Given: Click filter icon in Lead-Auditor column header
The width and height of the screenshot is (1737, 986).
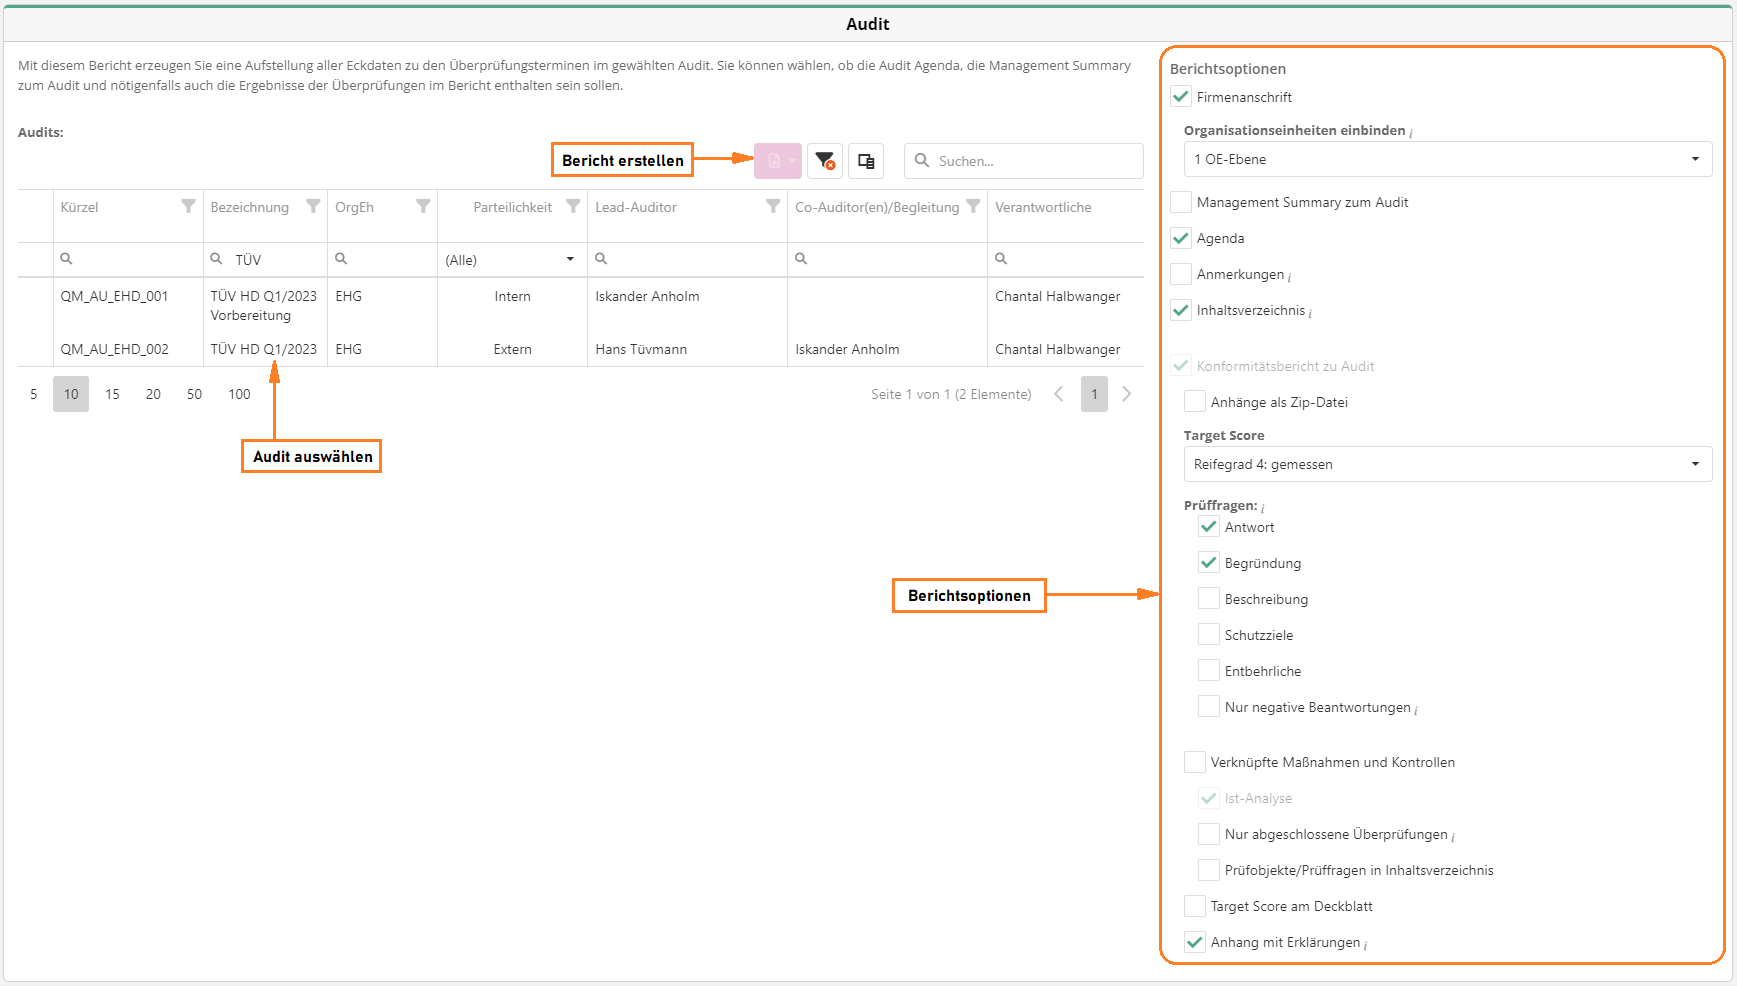Looking at the screenshot, I should click(x=773, y=207).
